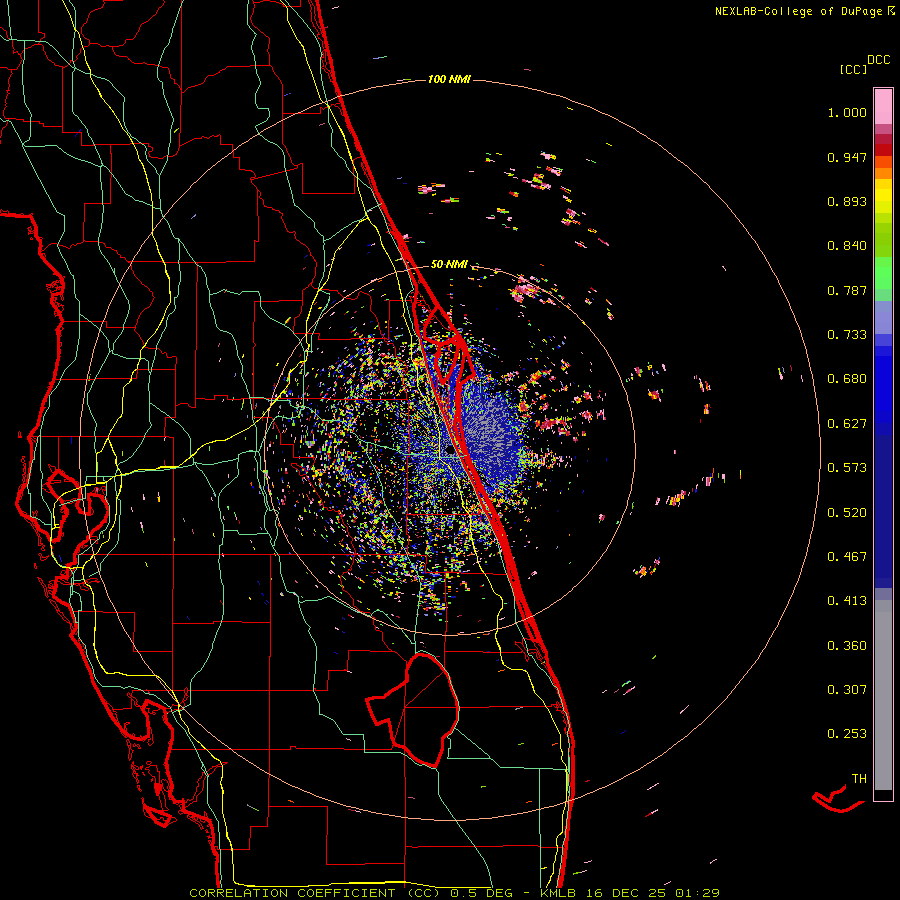Click the 0.520 legend value
900x900 pixels.
[847, 513]
